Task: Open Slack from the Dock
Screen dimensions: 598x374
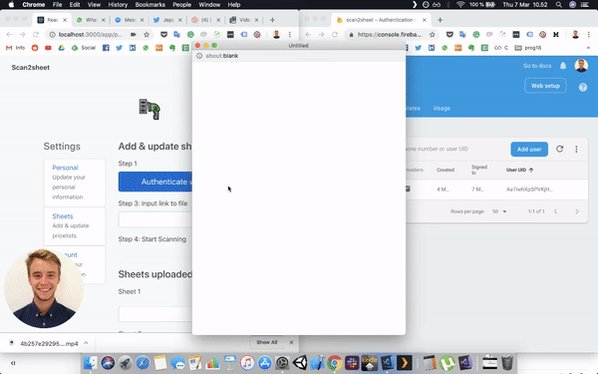Action: click(352, 363)
